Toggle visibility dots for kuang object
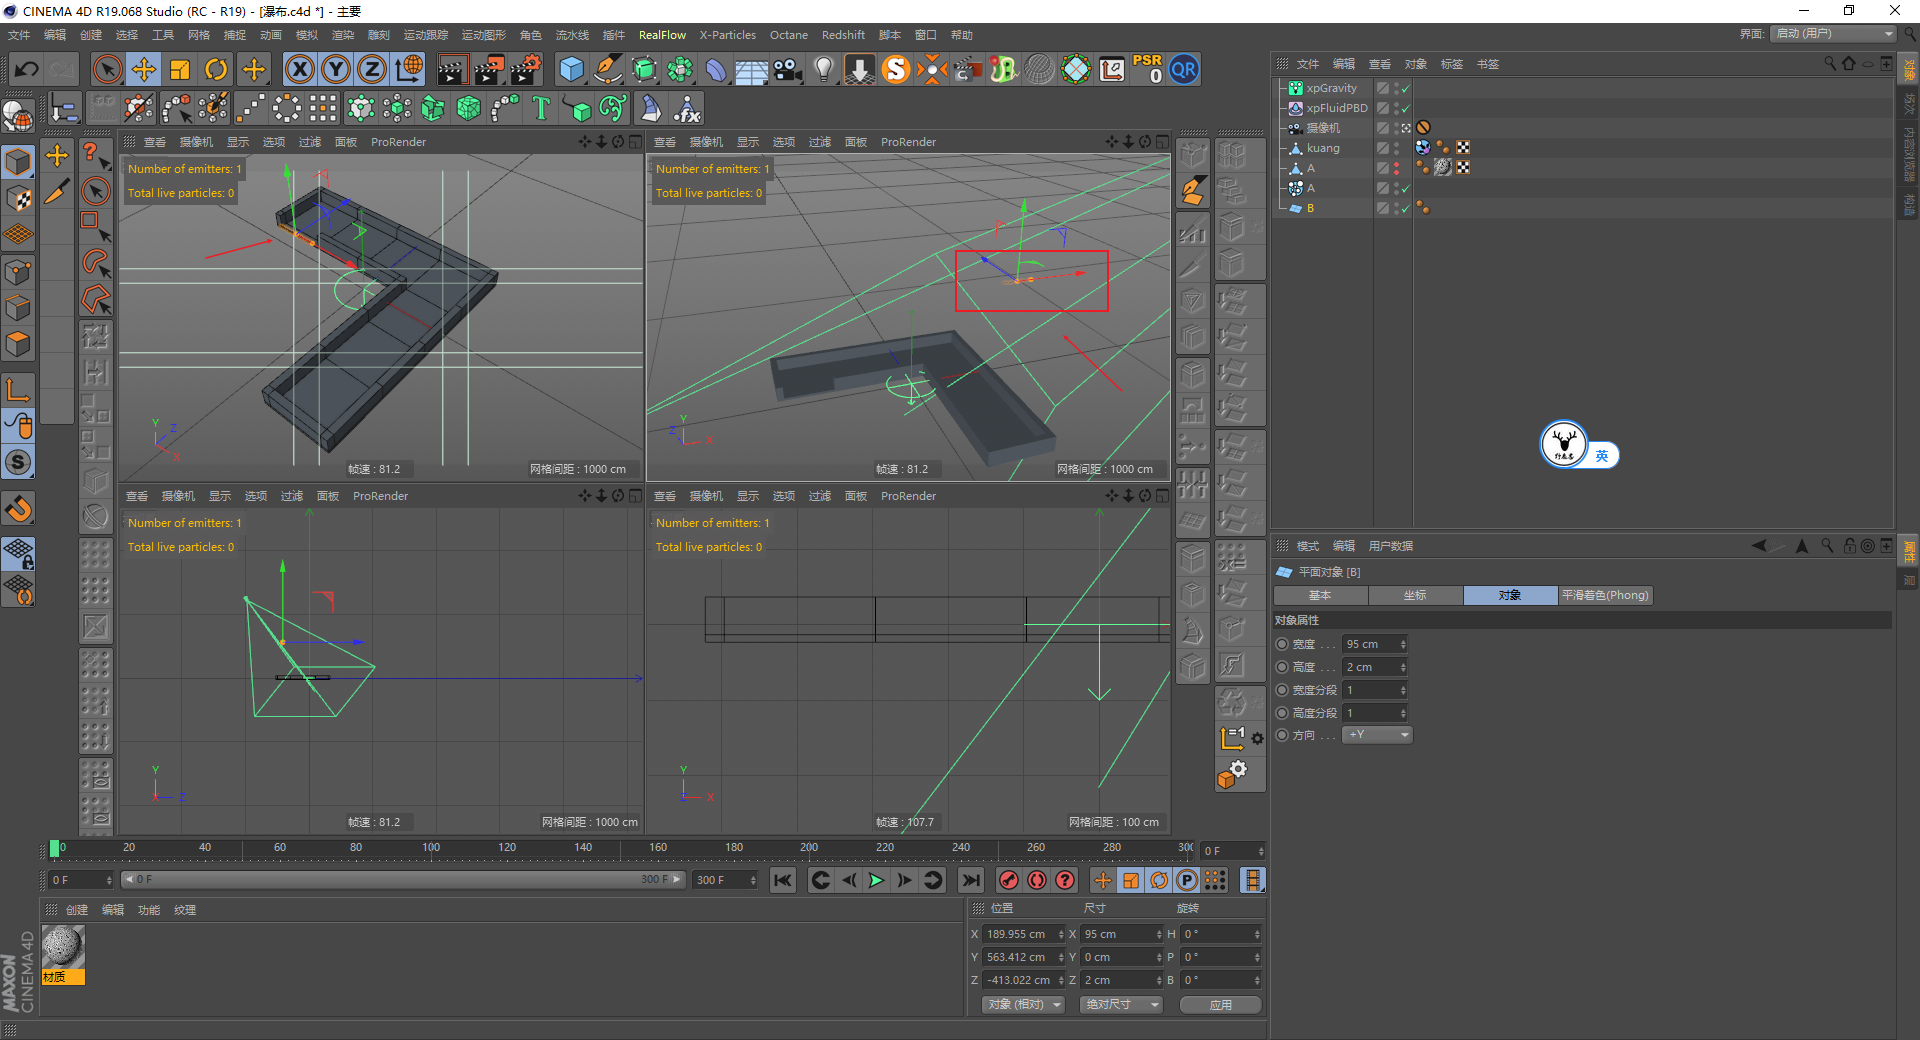 [1397, 148]
